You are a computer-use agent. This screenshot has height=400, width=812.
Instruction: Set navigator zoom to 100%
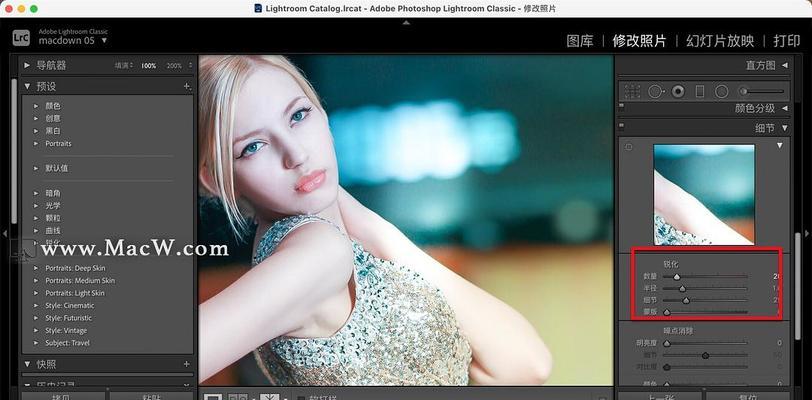pos(149,66)
